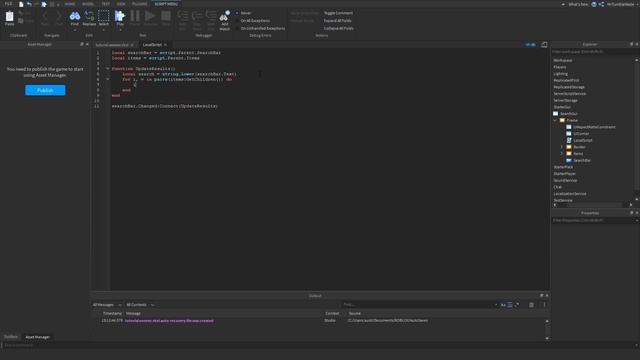The image size is (640, 360).
Task: Undock the Properties panel
Action: [631, 213]
